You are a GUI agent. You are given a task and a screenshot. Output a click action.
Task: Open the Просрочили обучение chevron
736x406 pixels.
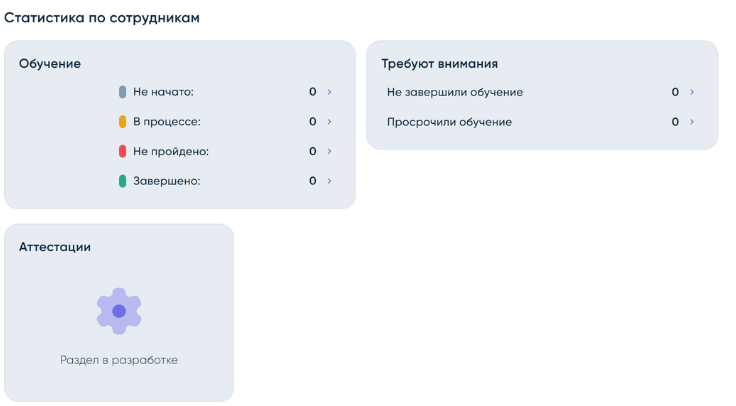click(x=691, y=122)
